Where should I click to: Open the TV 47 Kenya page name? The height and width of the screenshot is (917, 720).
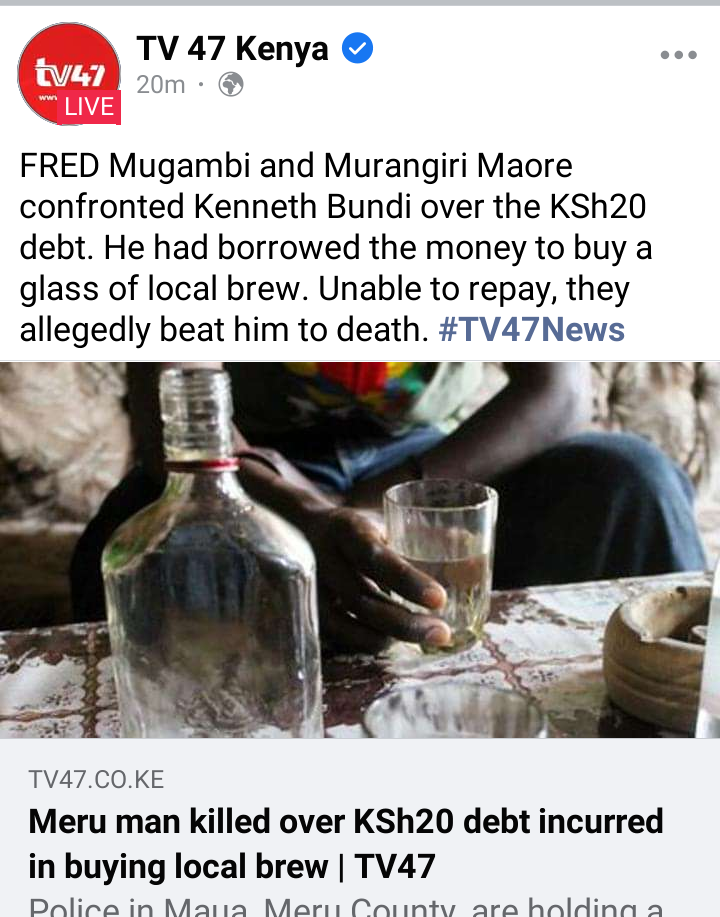click(232, 48)
